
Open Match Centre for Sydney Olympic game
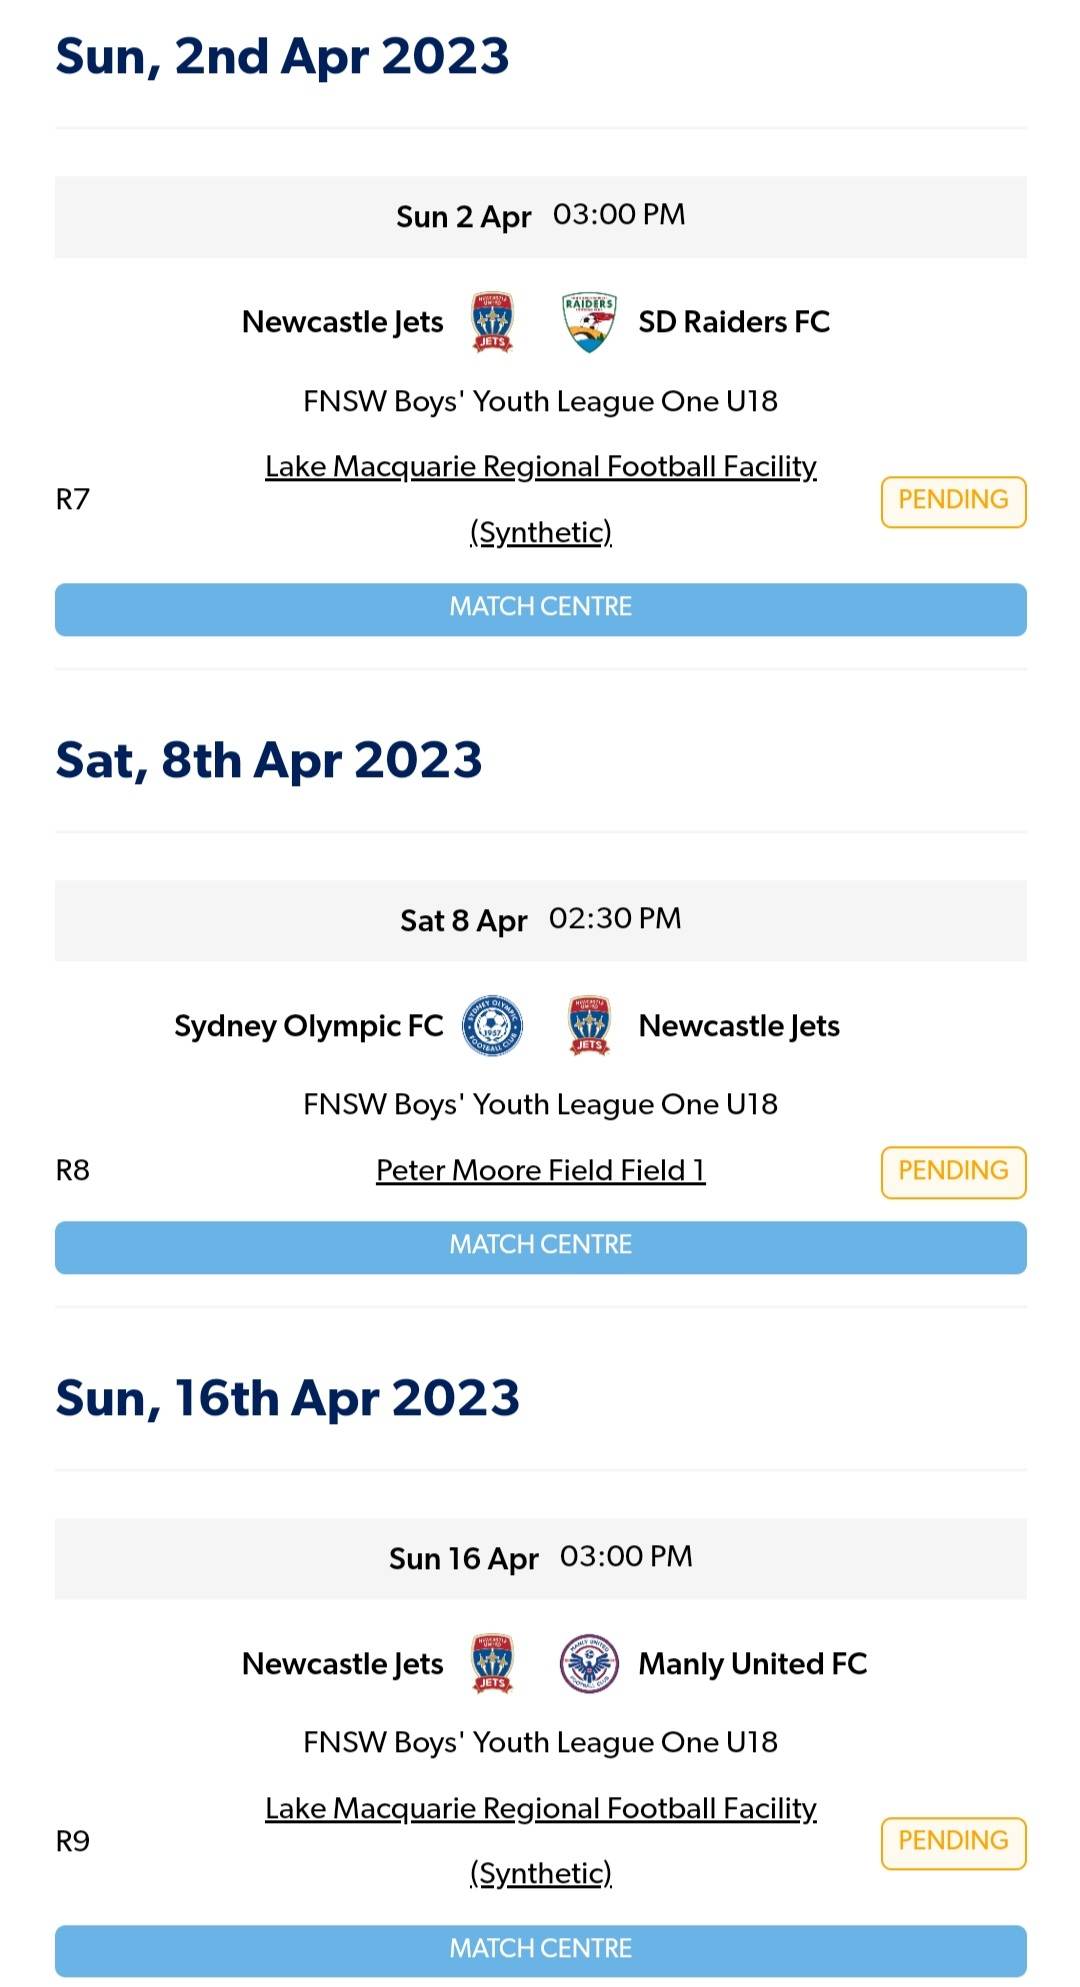[x=540, y=1246]
